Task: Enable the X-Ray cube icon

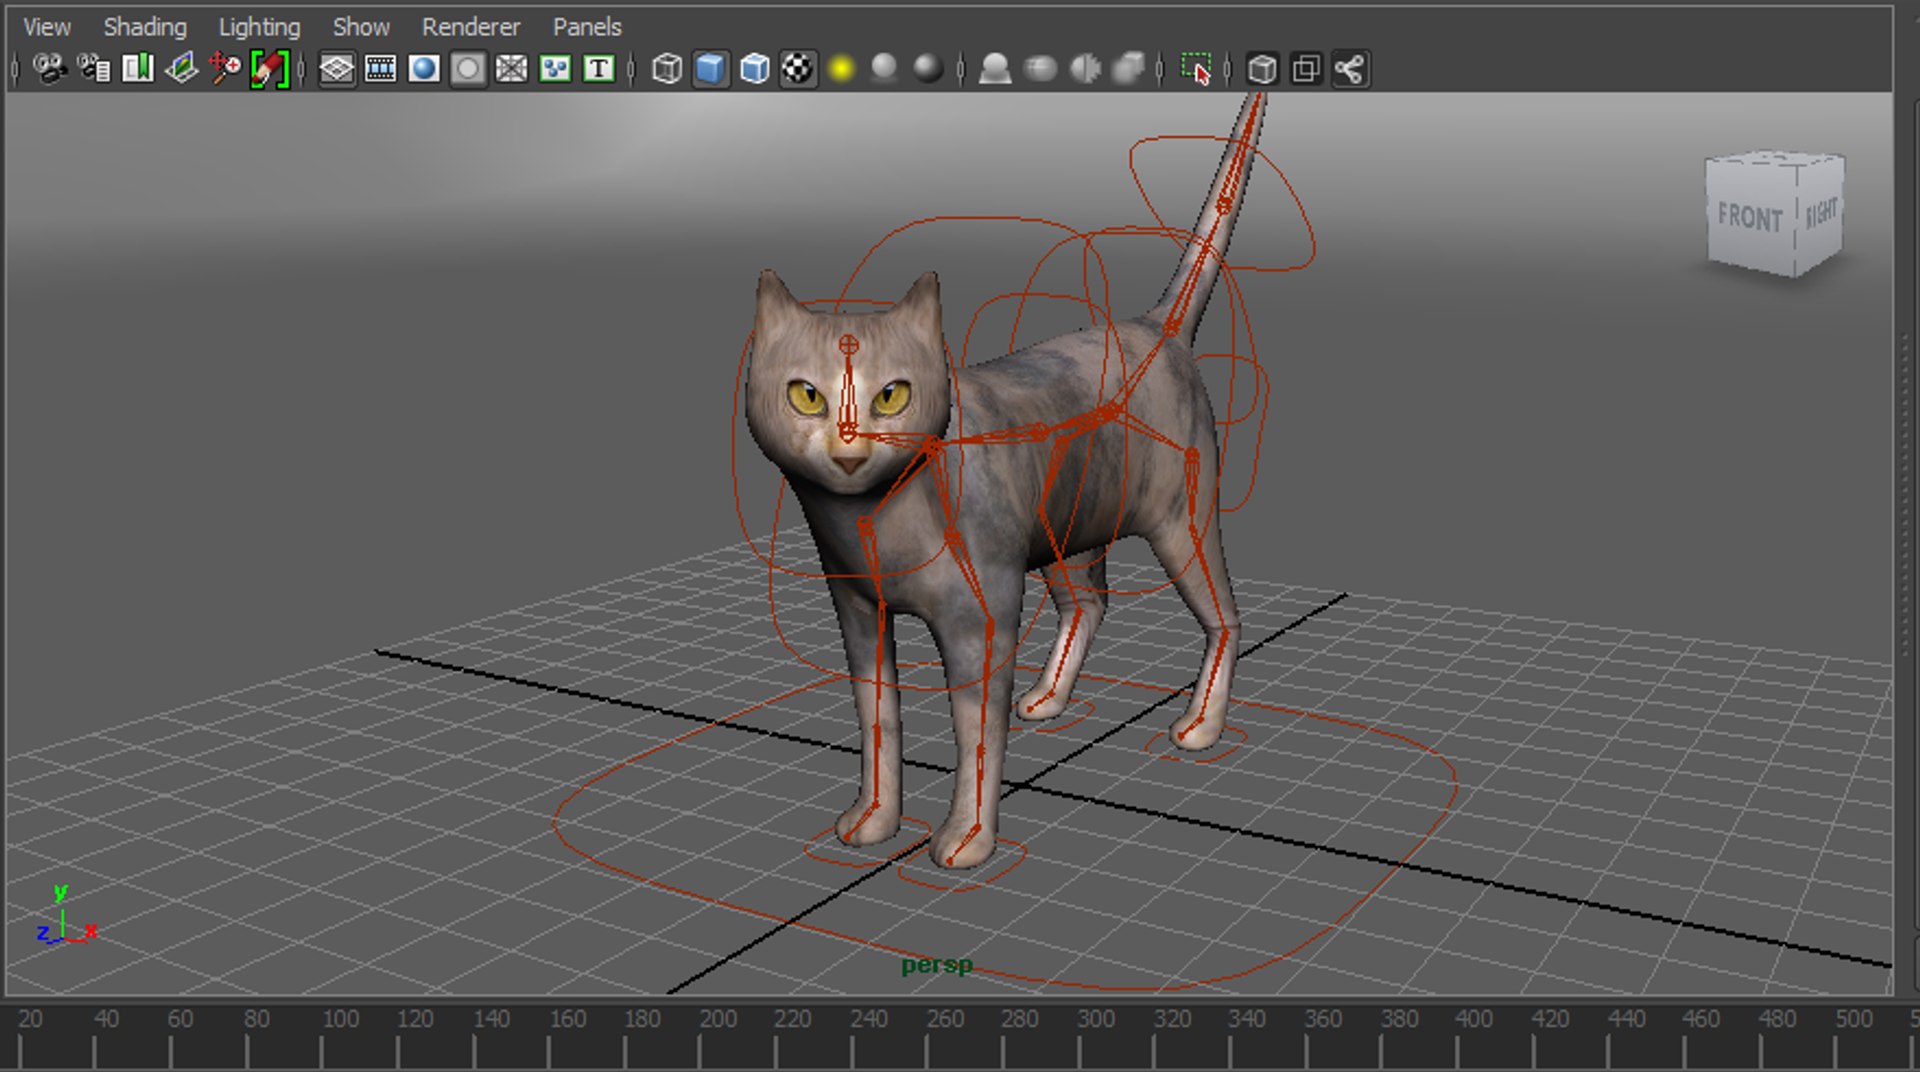Action: (x=1262, y=69)
